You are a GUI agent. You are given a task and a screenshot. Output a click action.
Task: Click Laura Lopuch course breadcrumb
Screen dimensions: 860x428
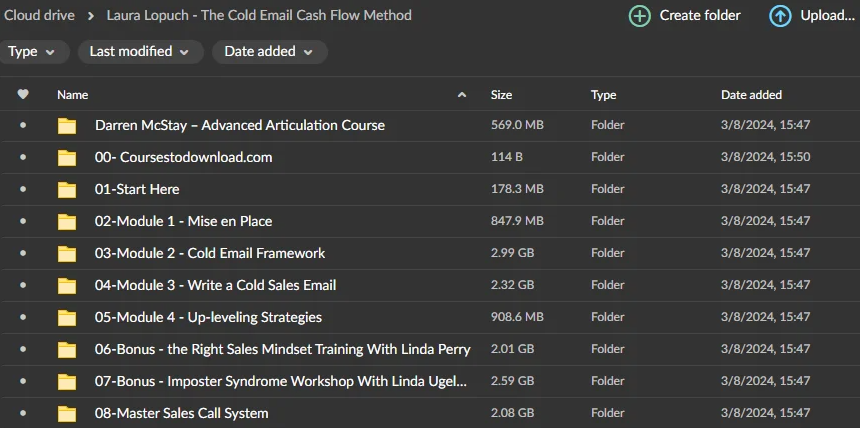click(259, 15)
